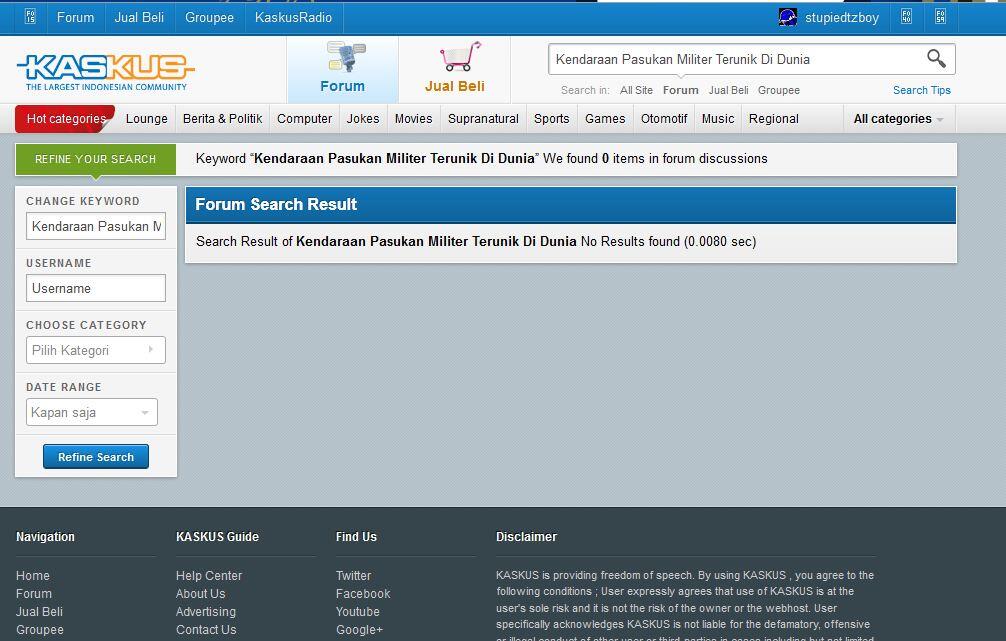Screen dimensions: 1006x641
Task: Click the No Results found message
Action: pos(630,241)
